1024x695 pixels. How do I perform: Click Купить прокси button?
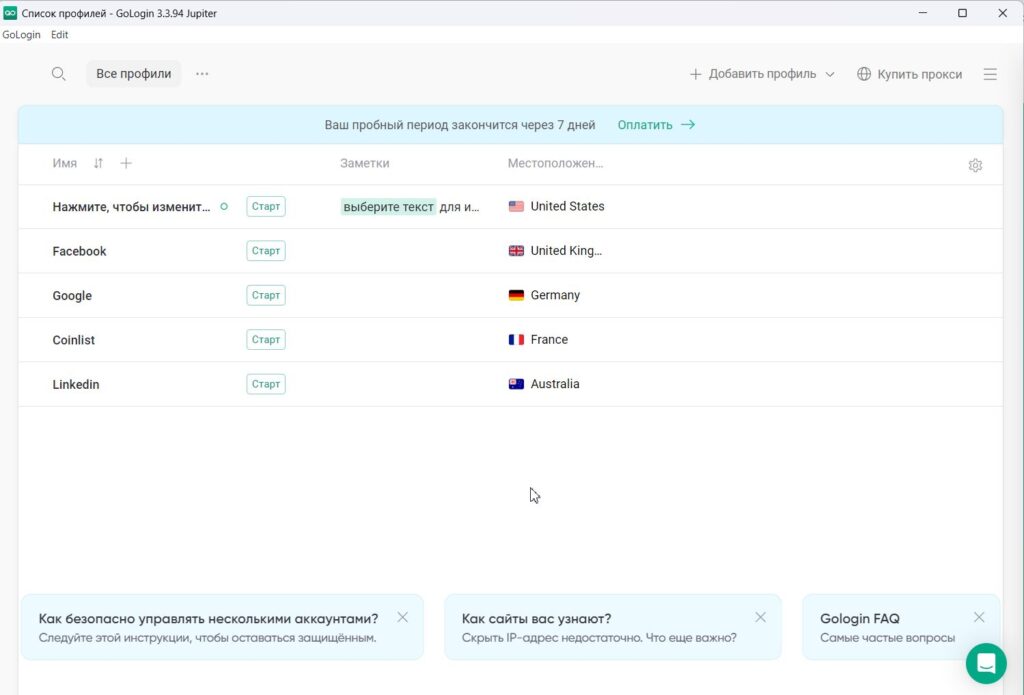910,74
